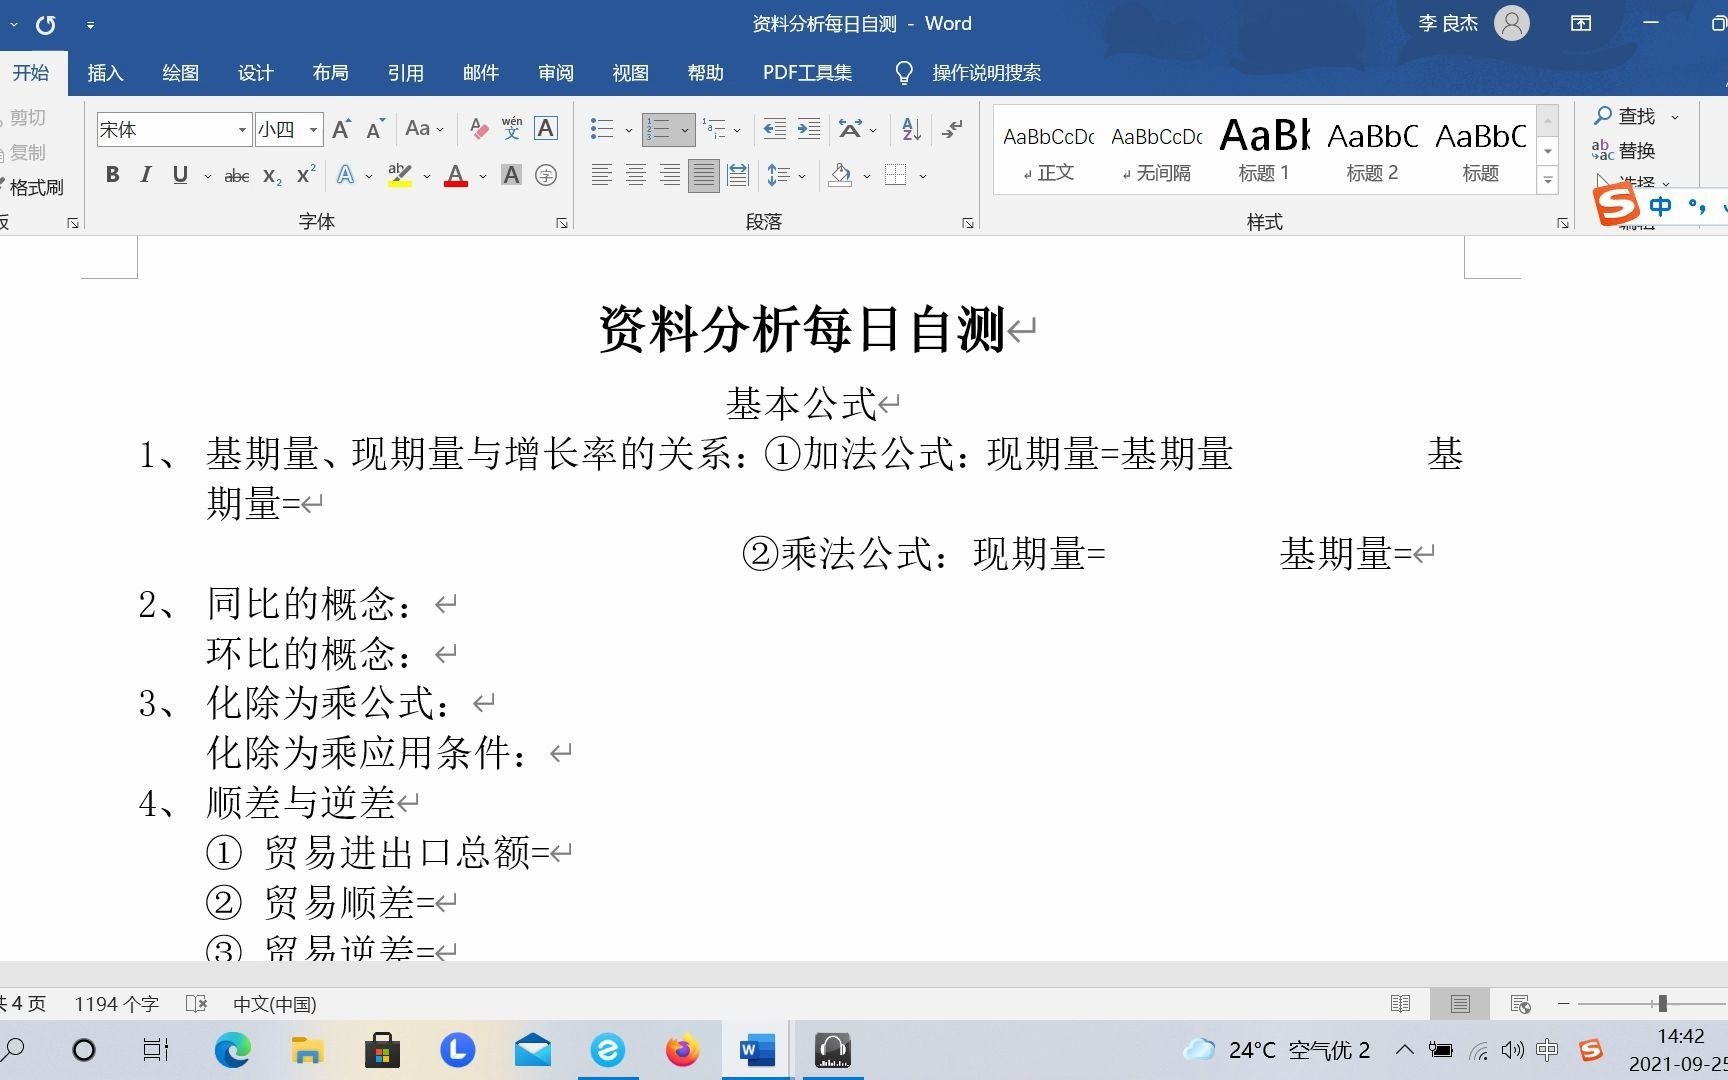Viewport: 1728px width, 1080px height.
Task: Click the undo/repeat icon in title bar
Action: click(46, 25)
